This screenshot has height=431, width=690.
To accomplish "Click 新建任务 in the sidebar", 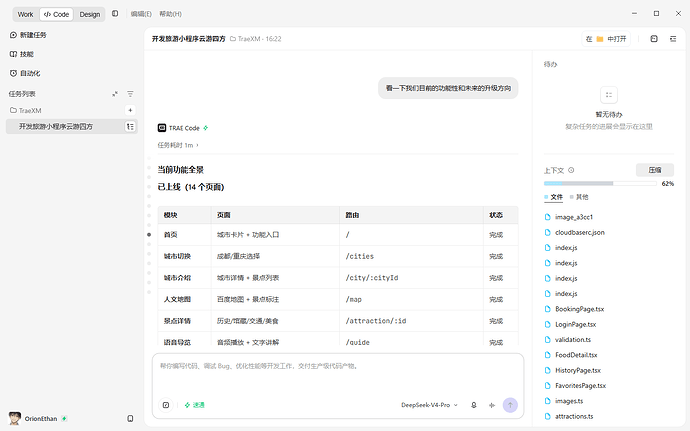I will tap(33, 35).
